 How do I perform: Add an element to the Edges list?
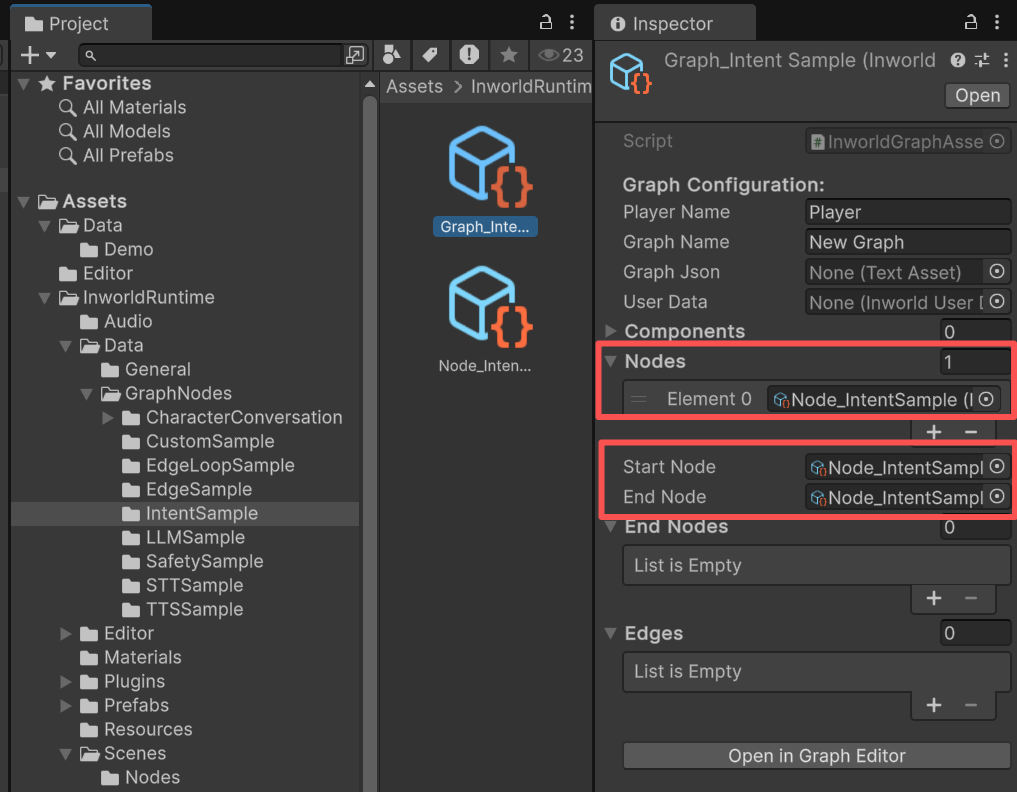coord(933,704)
